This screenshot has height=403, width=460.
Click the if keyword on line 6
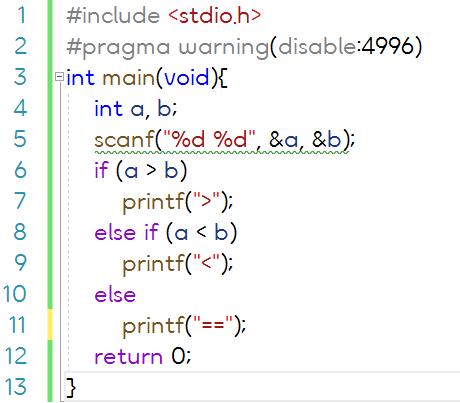pyautogui.click(x=101, y=170)
